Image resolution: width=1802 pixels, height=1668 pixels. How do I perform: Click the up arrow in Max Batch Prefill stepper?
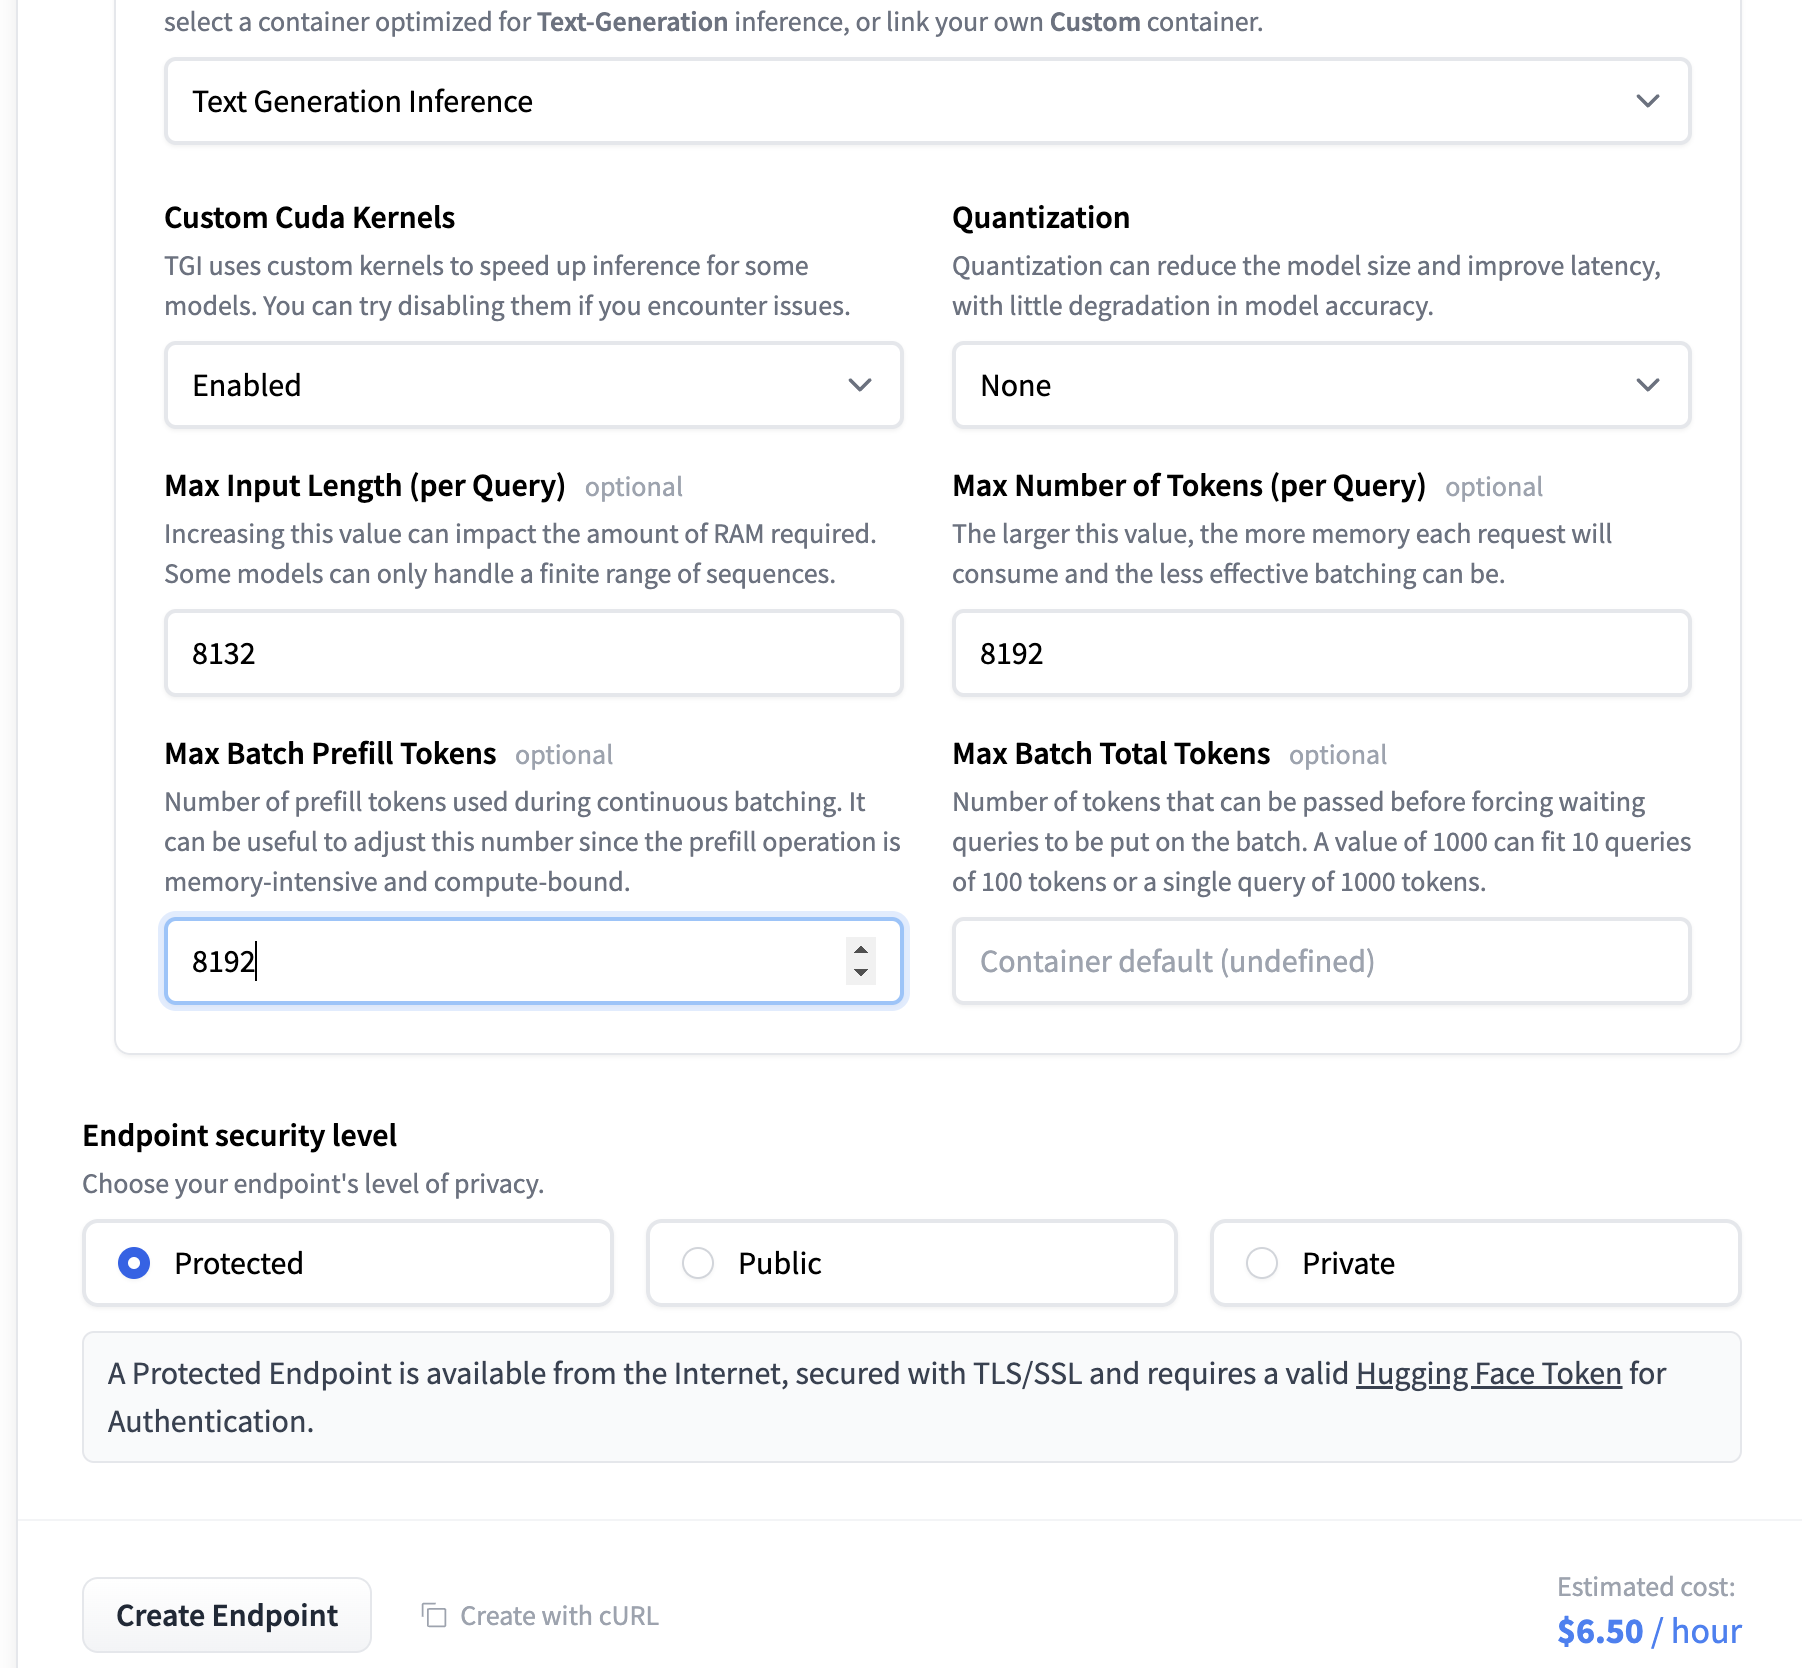(861, 949)
